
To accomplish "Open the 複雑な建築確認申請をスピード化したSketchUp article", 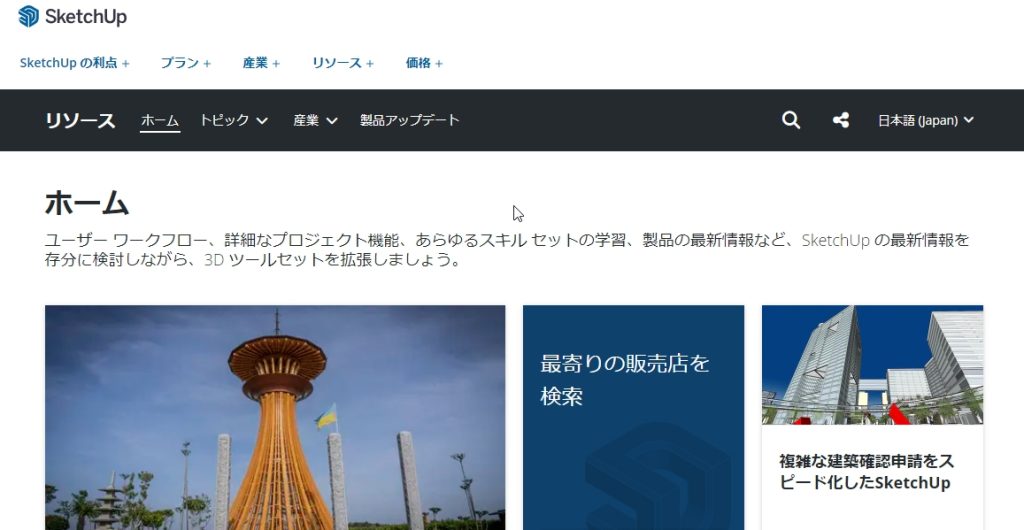I will pos(867,472).
